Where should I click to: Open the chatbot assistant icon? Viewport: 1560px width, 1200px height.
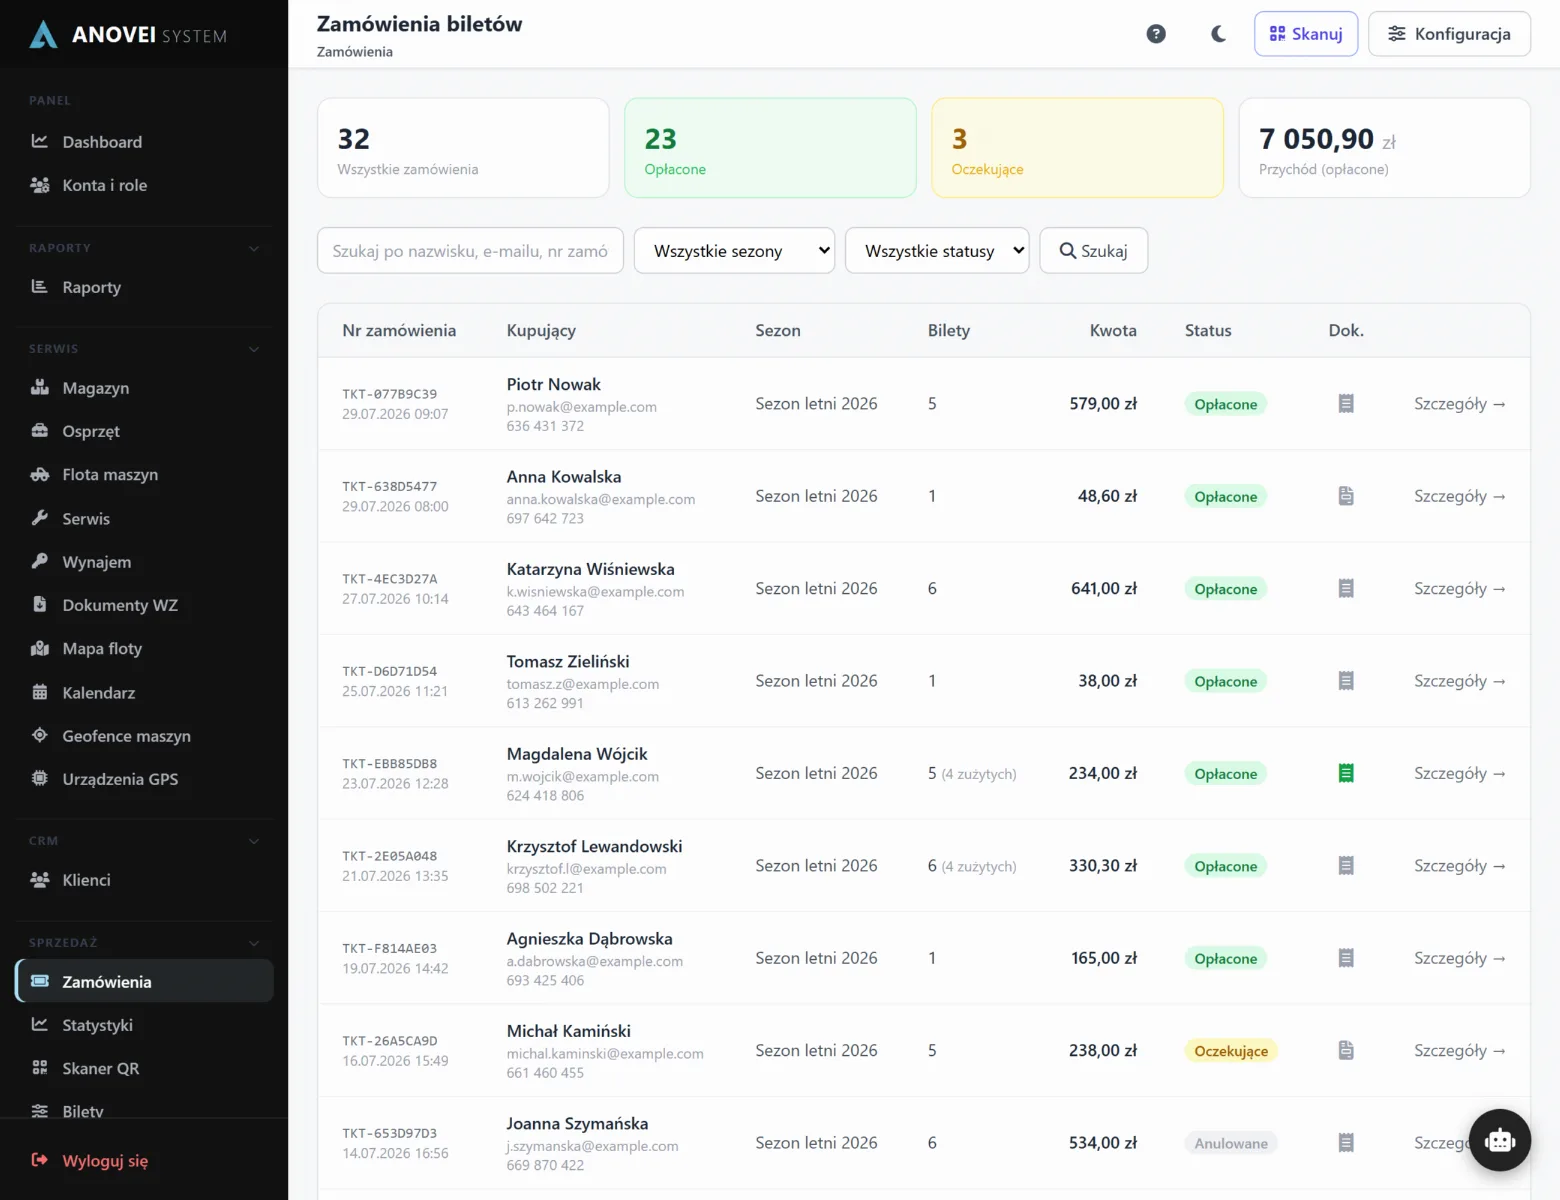coord(1500,1140)
